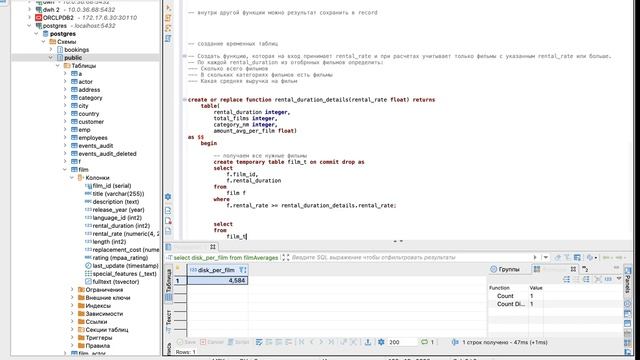This screenshot has height=360, width=640.
Task: Expand the Триггеры folder
Action: point(72,338)
